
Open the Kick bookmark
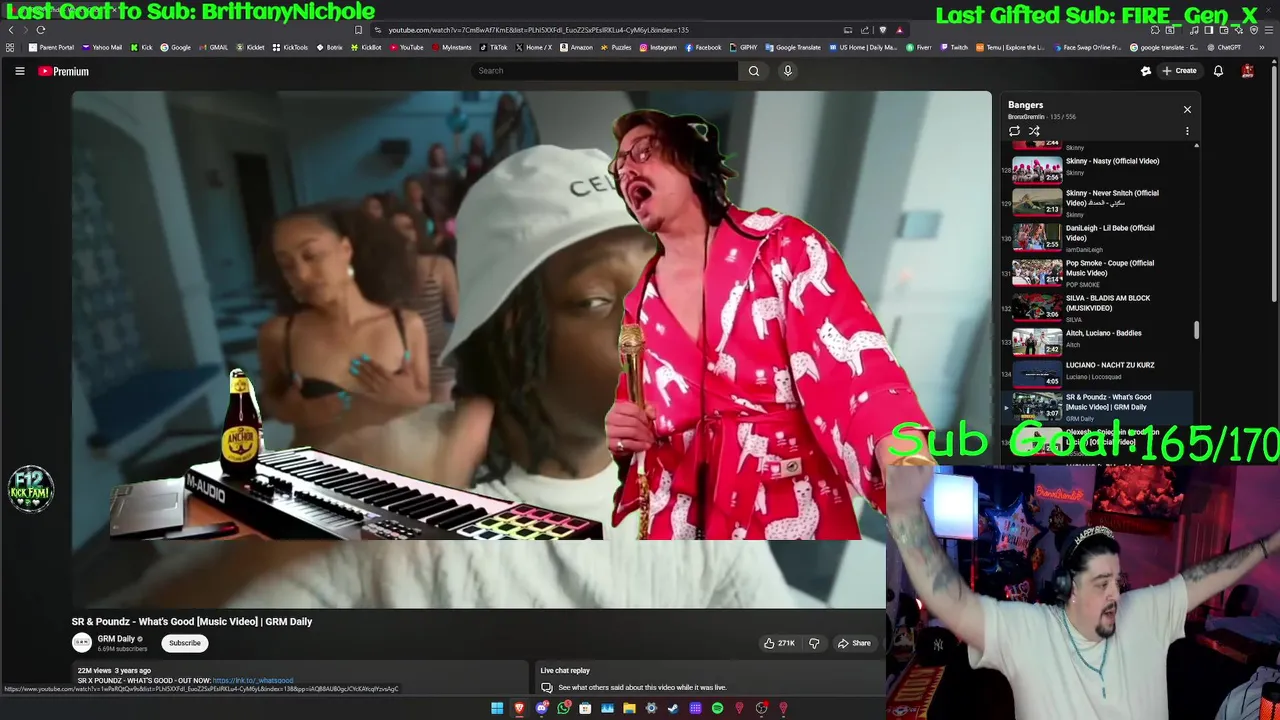tap(142, 47)
